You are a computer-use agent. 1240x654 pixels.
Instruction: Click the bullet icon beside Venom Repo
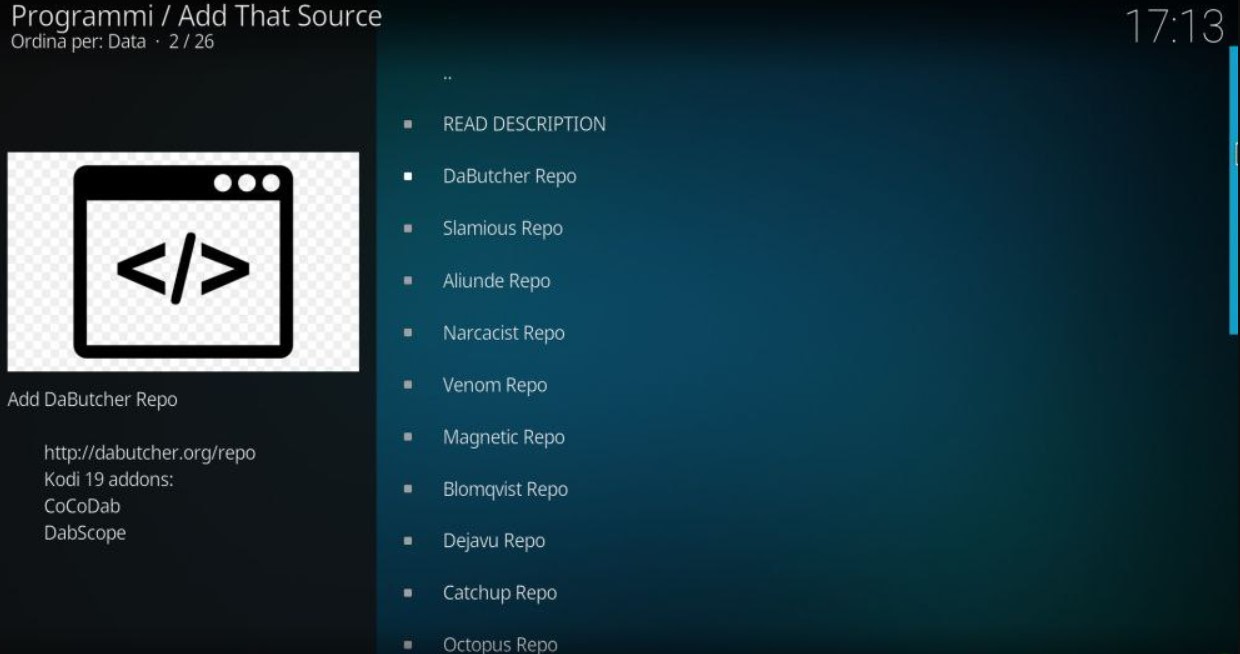(x=408, y=385)
